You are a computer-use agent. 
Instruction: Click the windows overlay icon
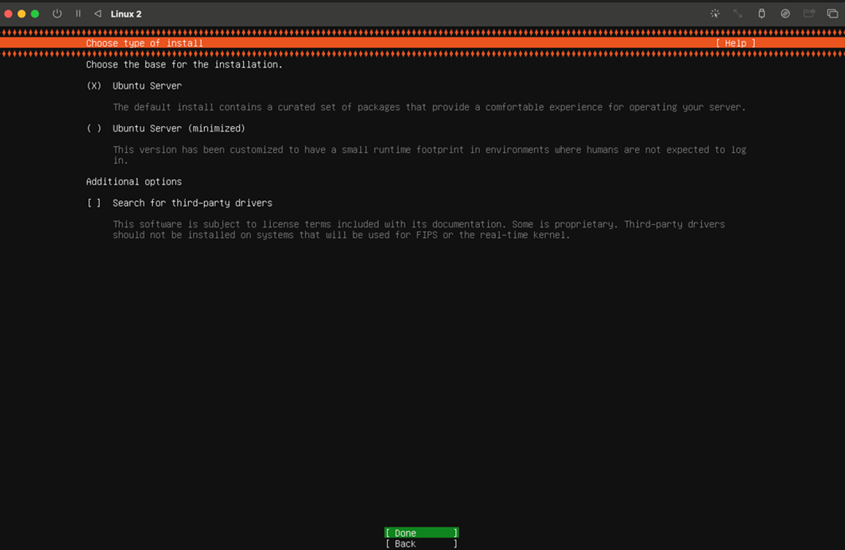(832, 14)
